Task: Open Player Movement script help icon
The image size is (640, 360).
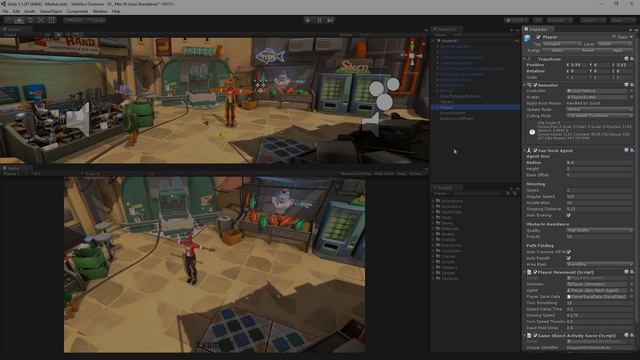Action: point(626,272)
